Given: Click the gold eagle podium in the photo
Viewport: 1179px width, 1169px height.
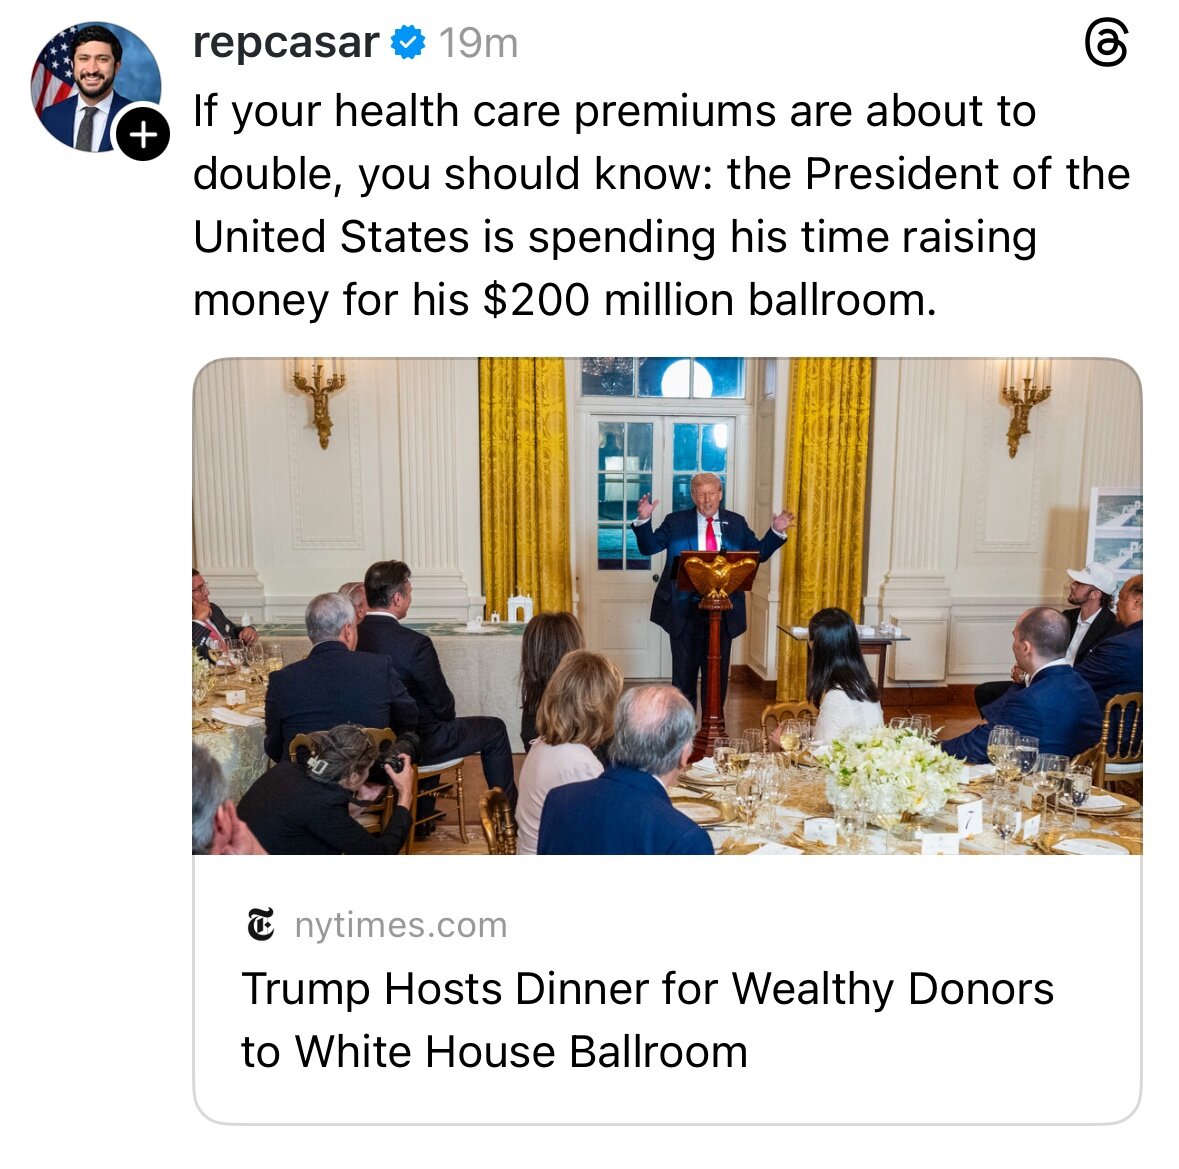Looking at the screenshot, I should click(x=716, y=577).
